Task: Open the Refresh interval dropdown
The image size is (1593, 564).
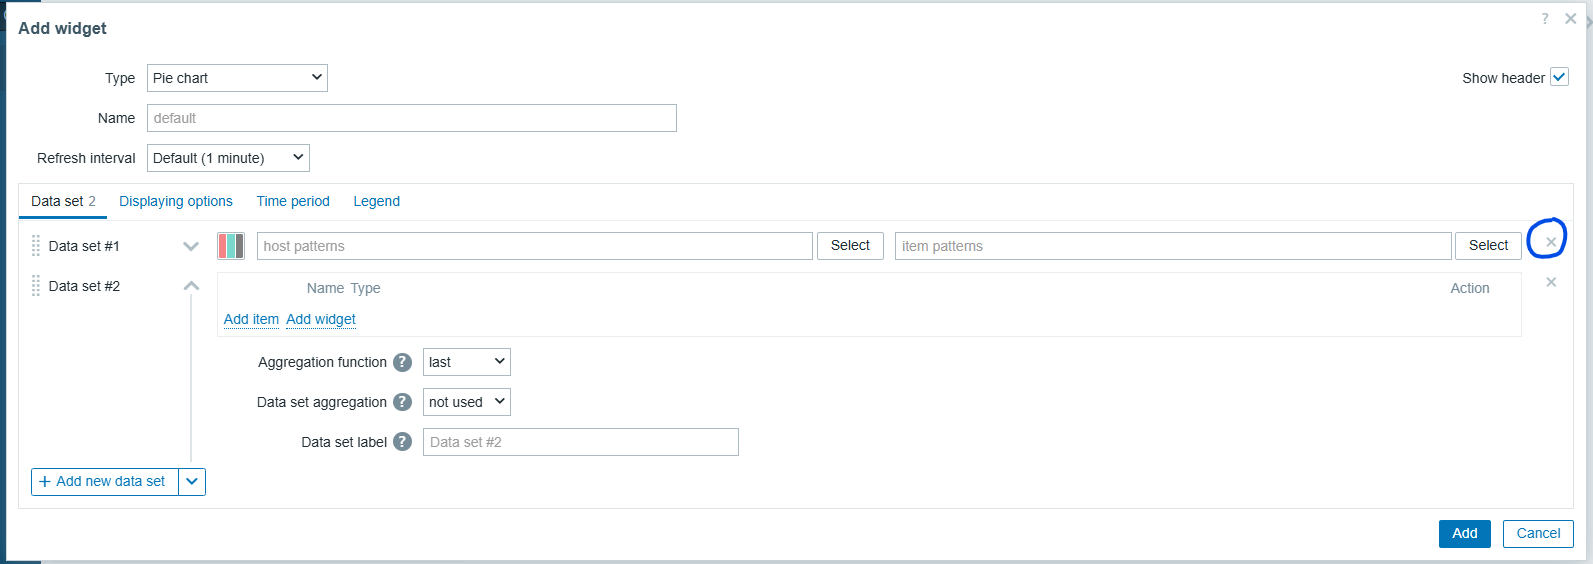Action: pyautogui.click(x=228, y=158)
